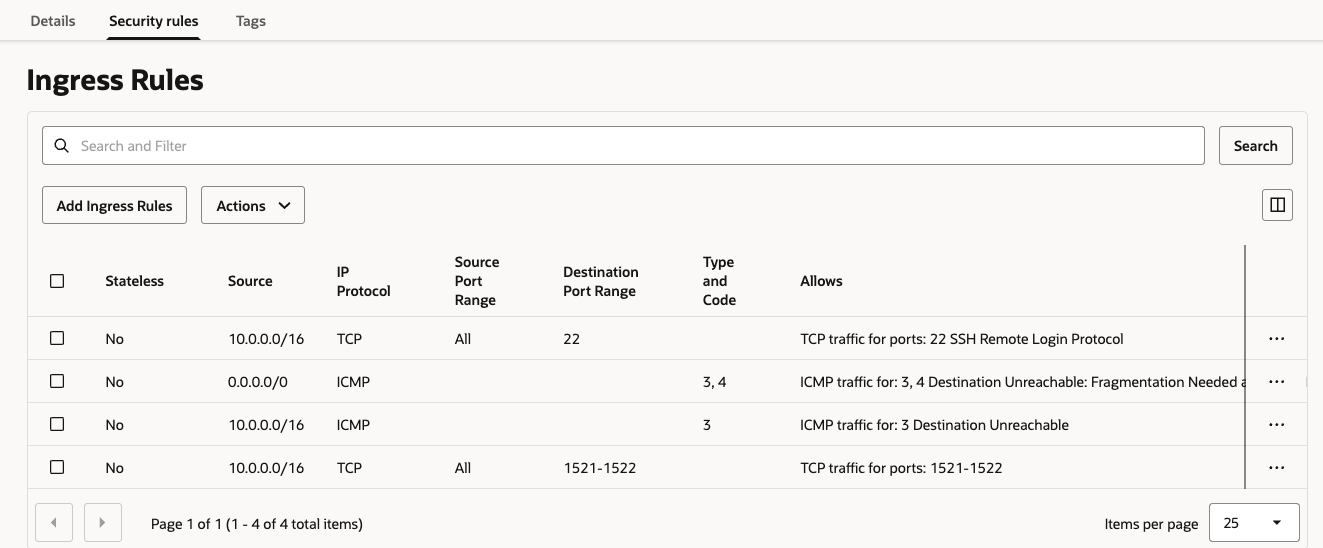The image size is (1323, 548).
Task: Click the Add Ingress Rules button
Action: pos(114,205)
